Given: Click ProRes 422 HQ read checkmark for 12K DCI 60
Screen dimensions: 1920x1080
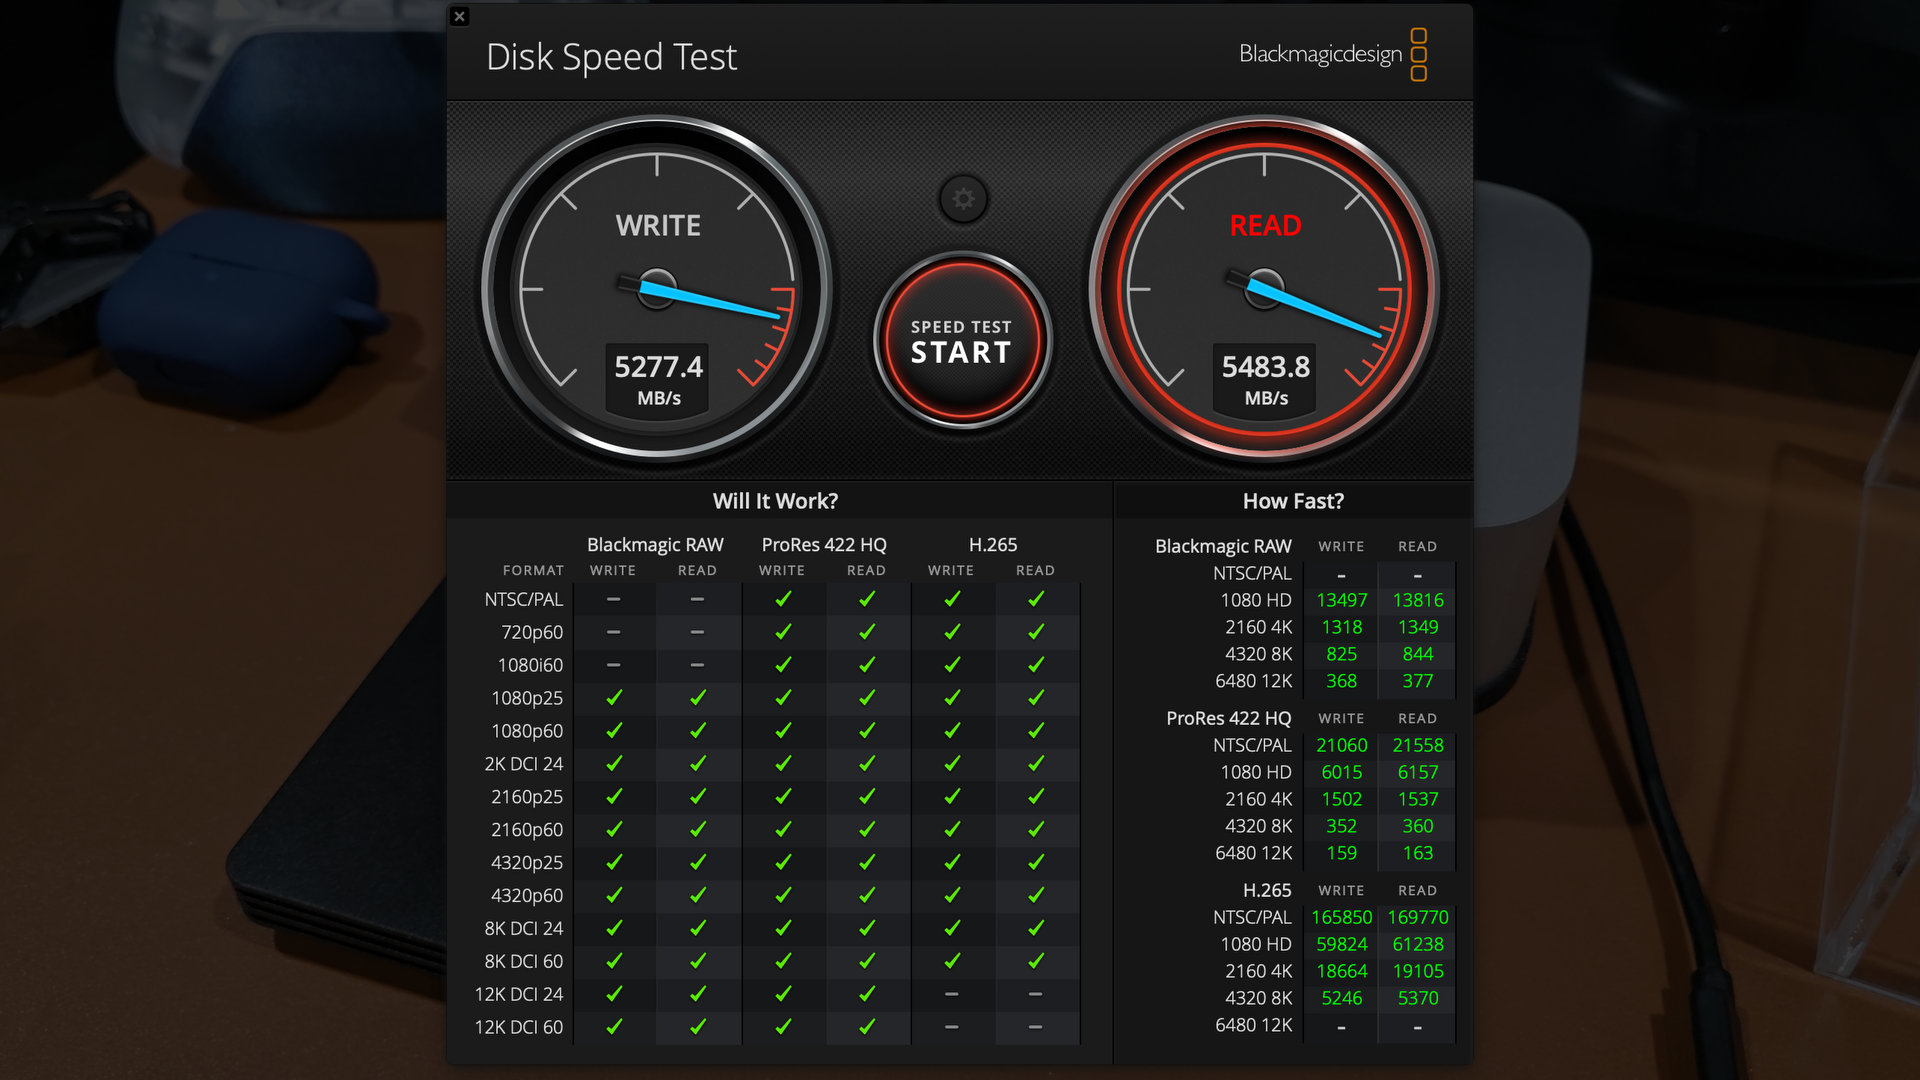Looking at the screenshot, I should 867,1027.
